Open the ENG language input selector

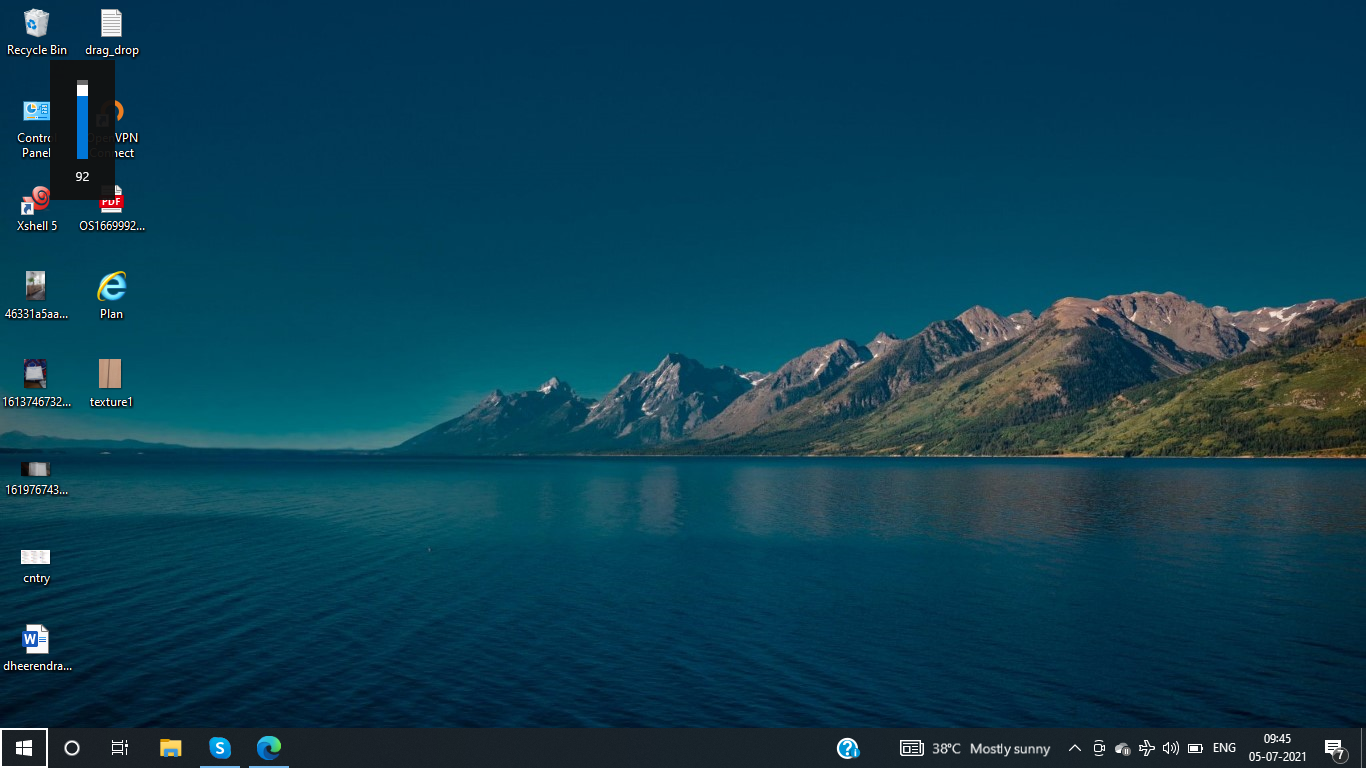1224,748
